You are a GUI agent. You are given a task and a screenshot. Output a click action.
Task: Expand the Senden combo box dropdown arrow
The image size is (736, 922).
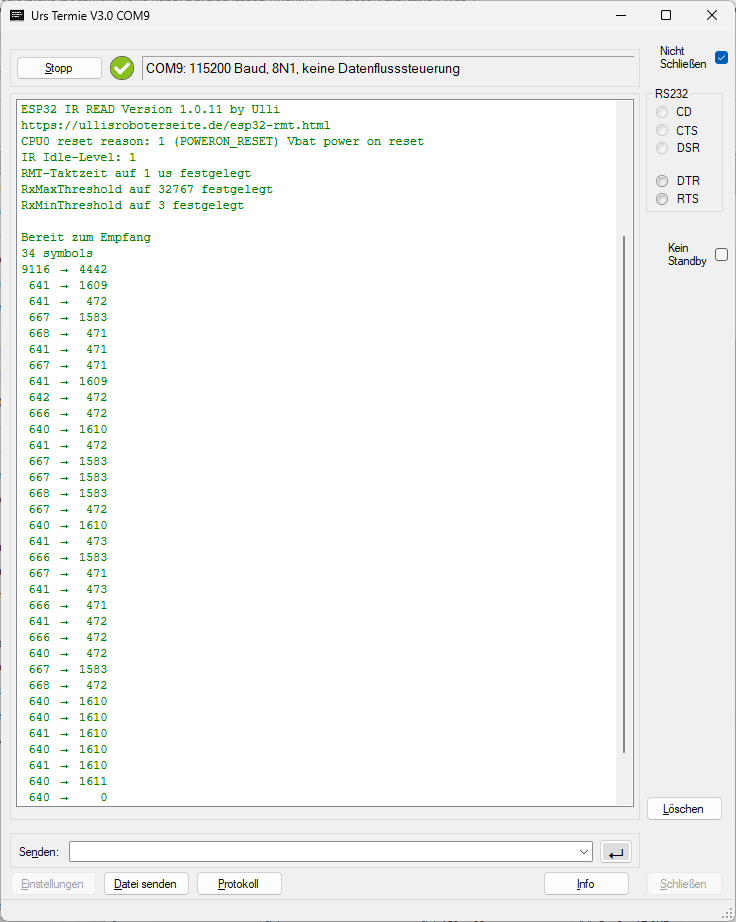[x=585, y=852]
